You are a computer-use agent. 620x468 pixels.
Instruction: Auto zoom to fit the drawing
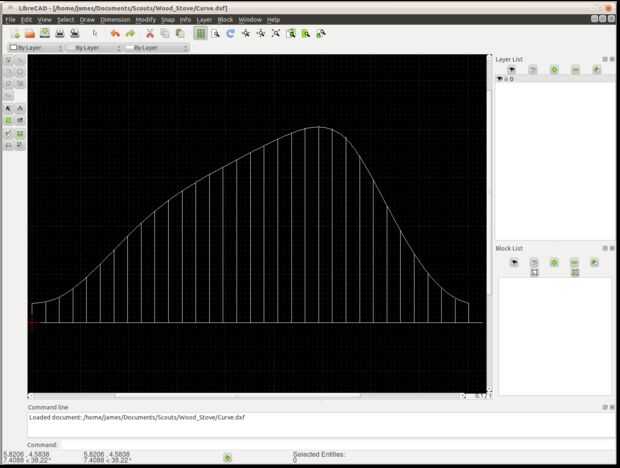tap(276, 34)
